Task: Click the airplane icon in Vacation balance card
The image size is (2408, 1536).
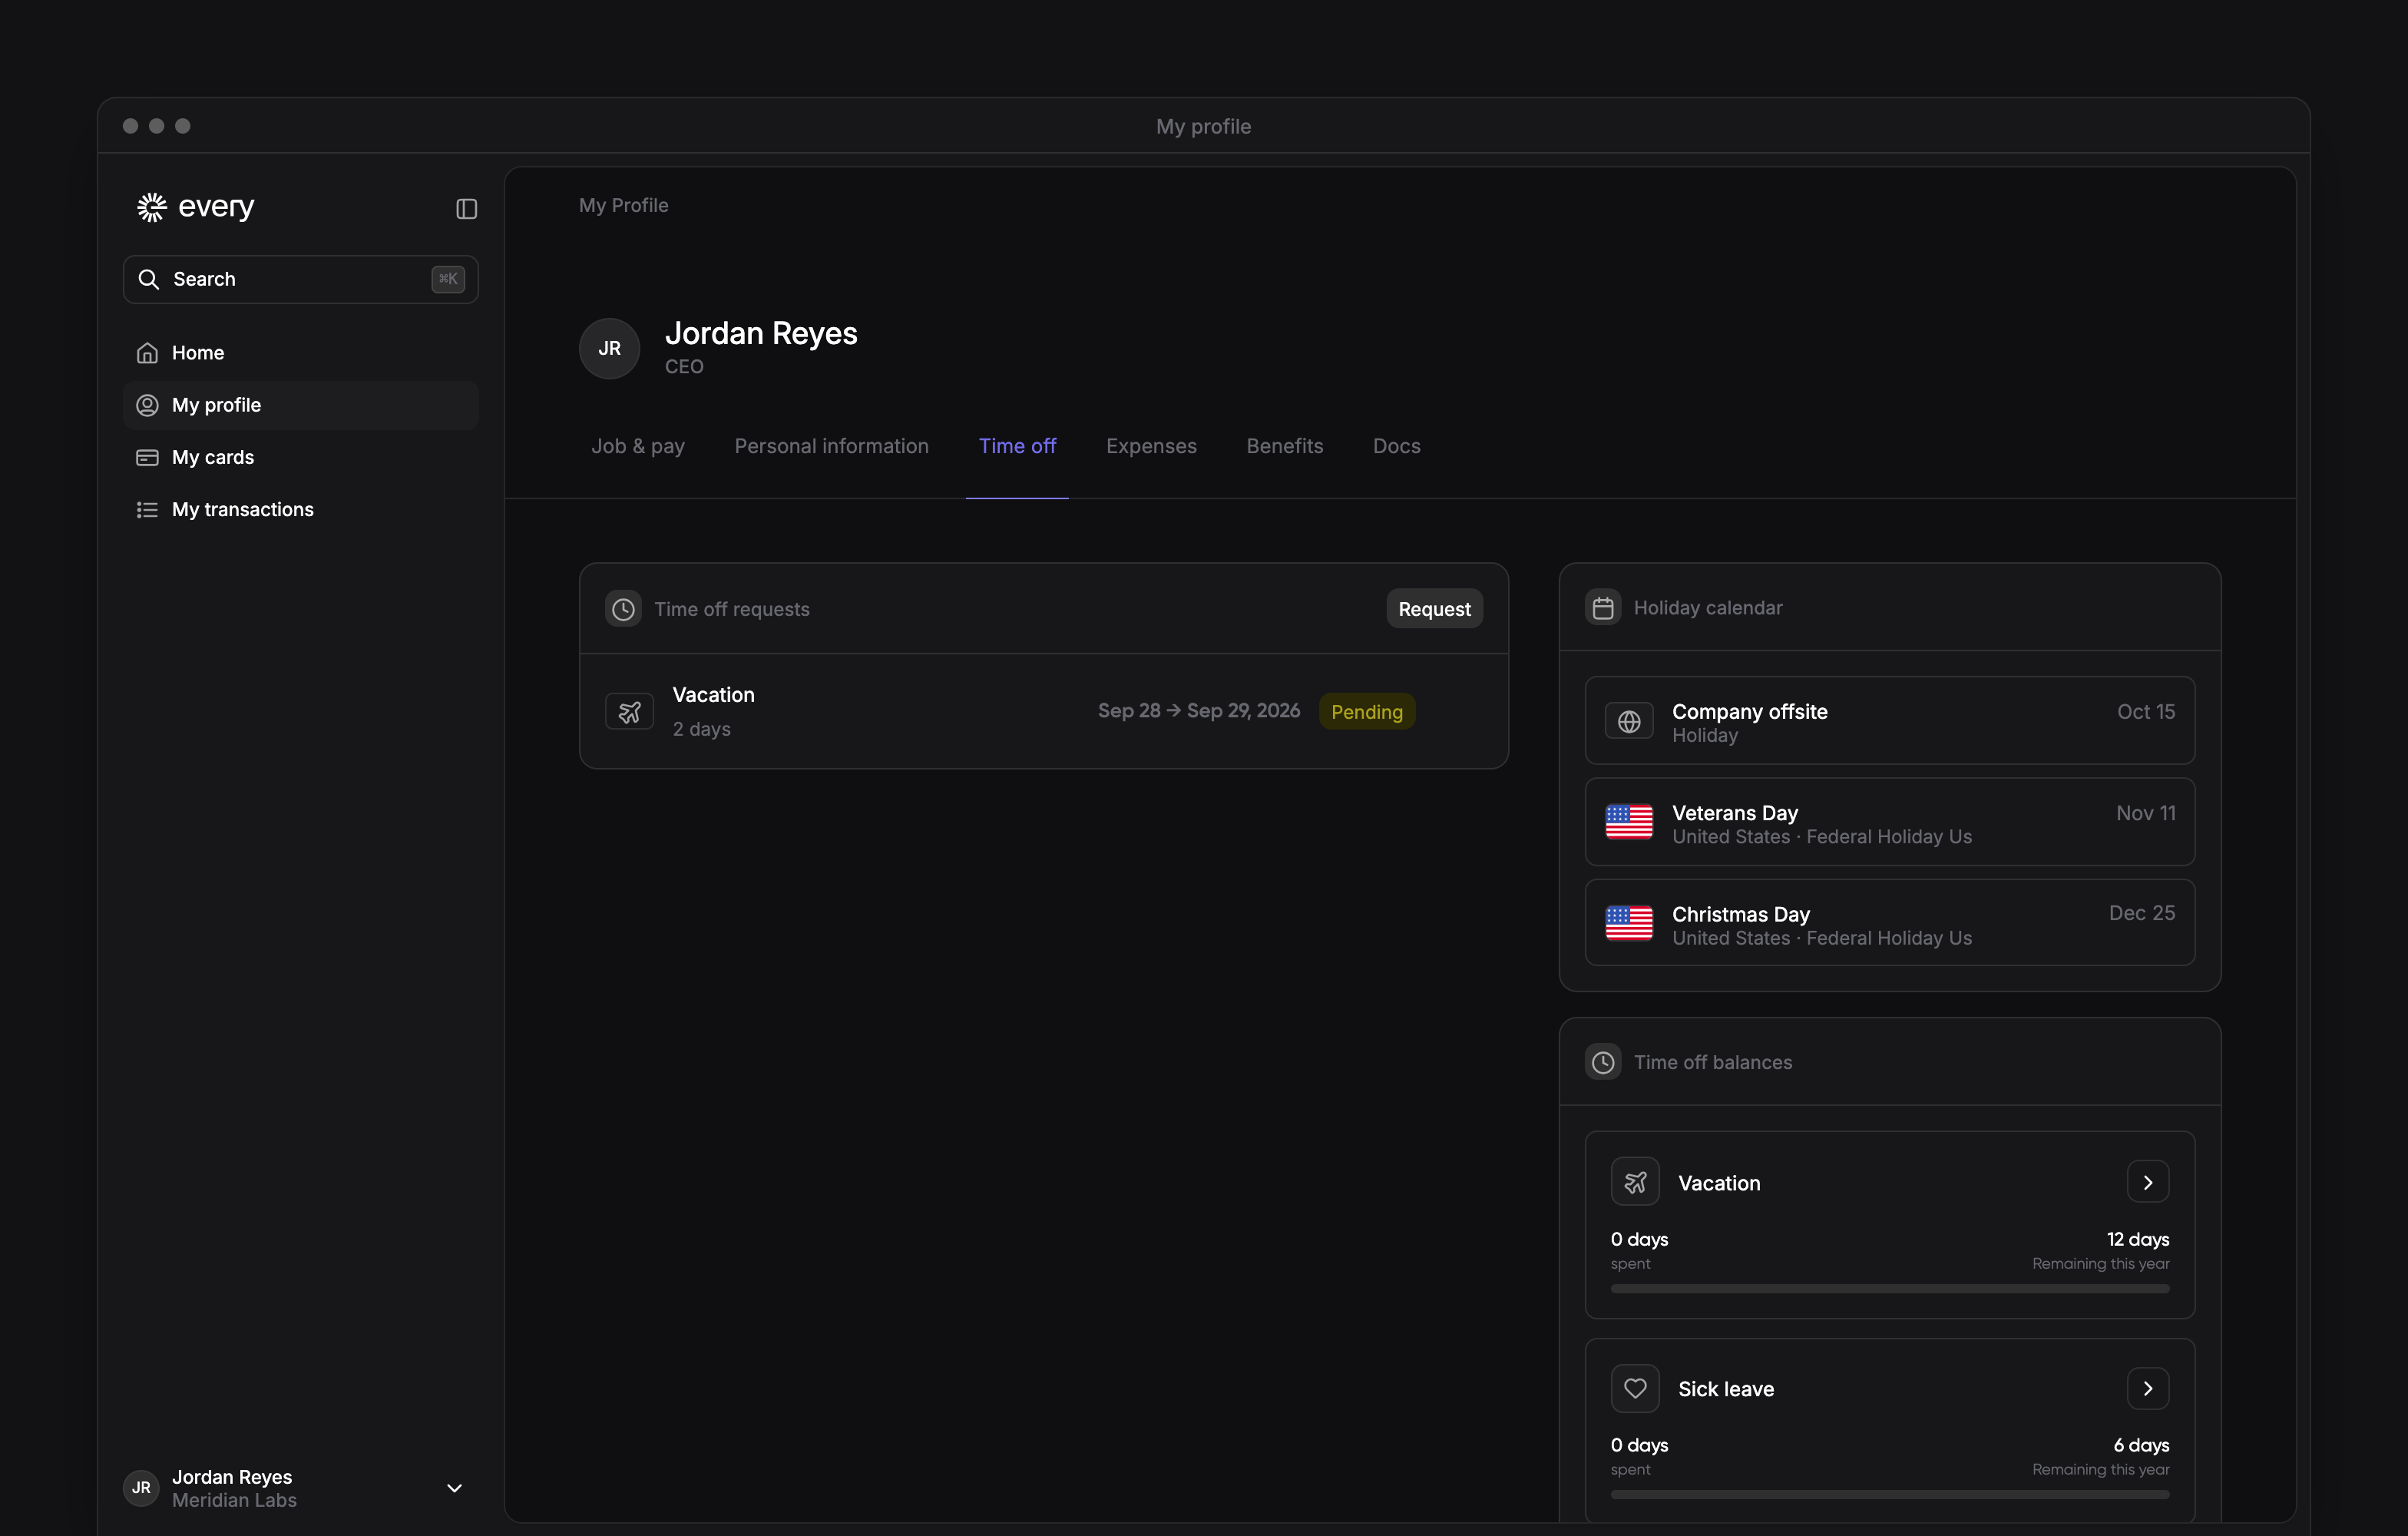Action: pos(1635,1182)
